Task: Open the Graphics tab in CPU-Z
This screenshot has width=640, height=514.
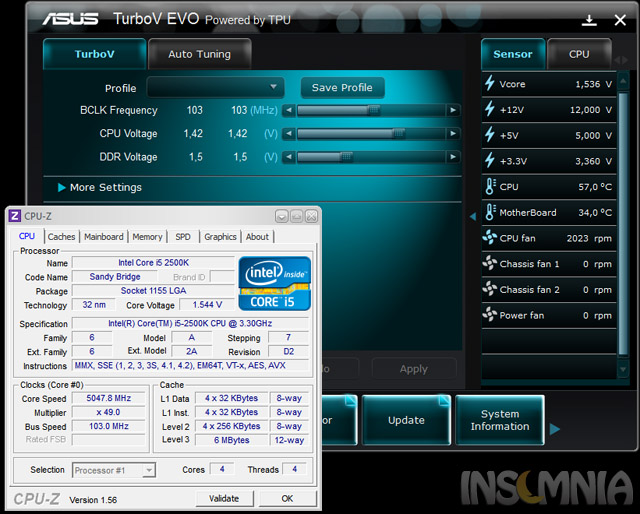Action: (x=220, y=237)
